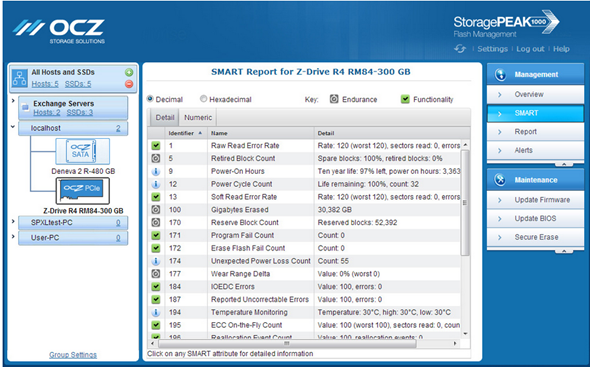The height and width of the screenshot is (367, 590).
Task: Click green check icon for IOEDC Errors
Action: [156, 286]
